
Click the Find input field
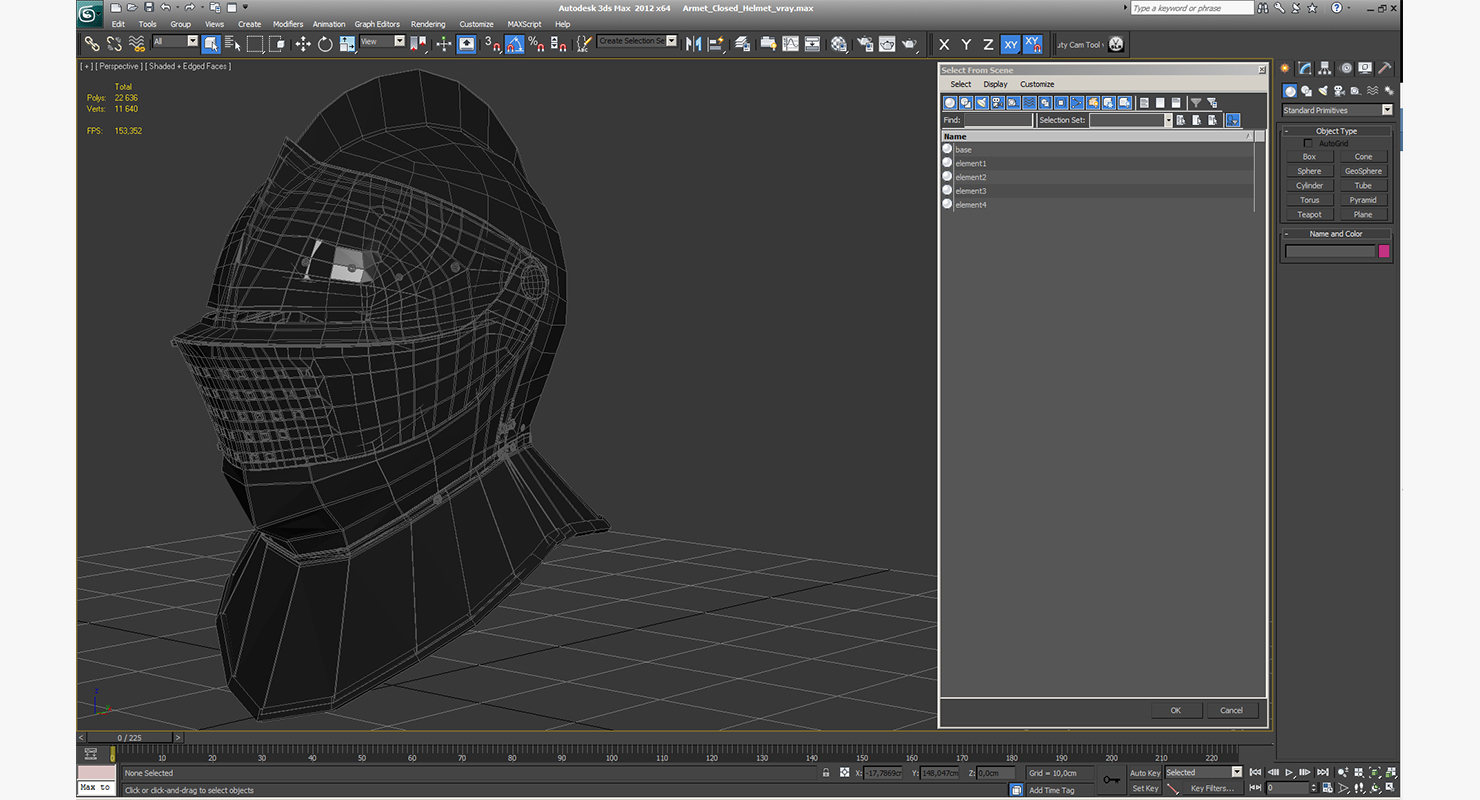998,120
